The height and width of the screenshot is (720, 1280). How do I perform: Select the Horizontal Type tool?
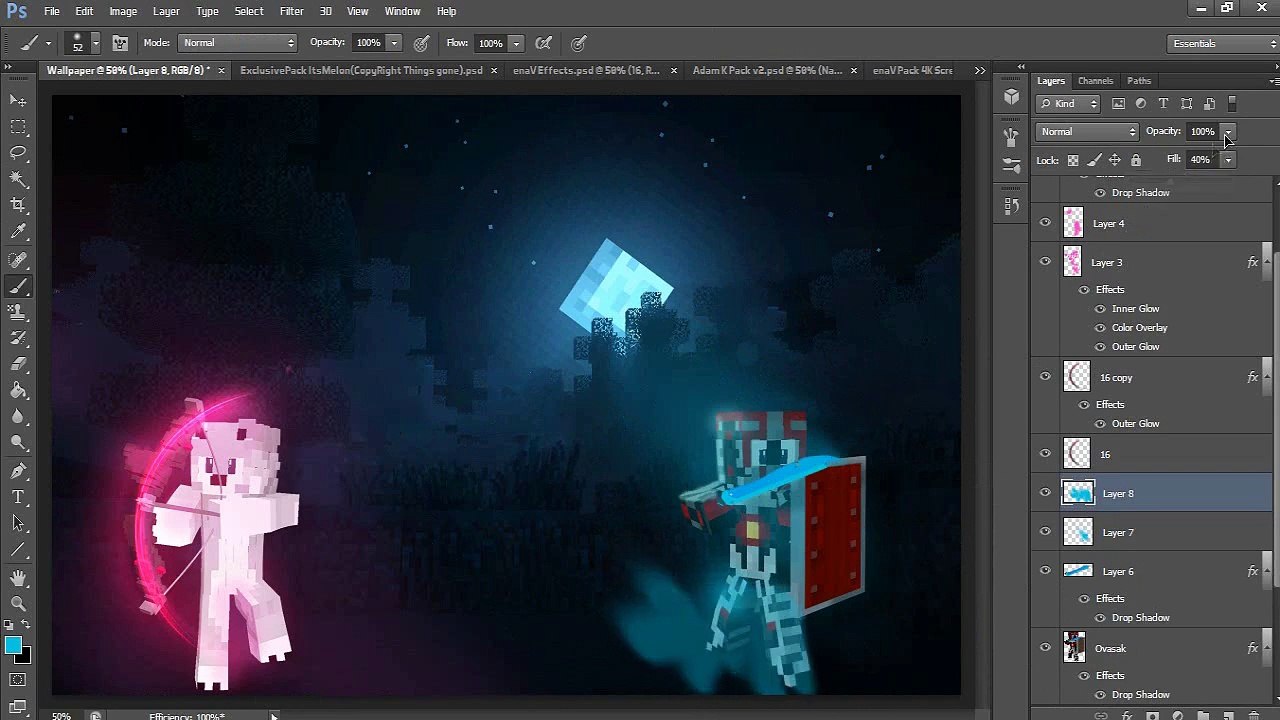[18, 497]
